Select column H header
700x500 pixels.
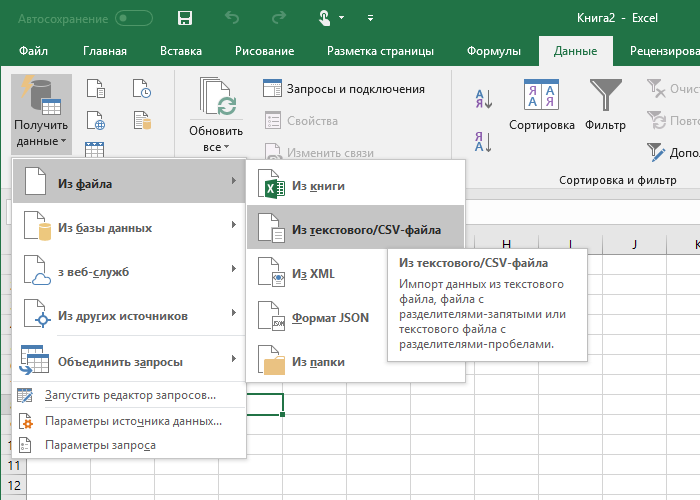tap(506, 244)
